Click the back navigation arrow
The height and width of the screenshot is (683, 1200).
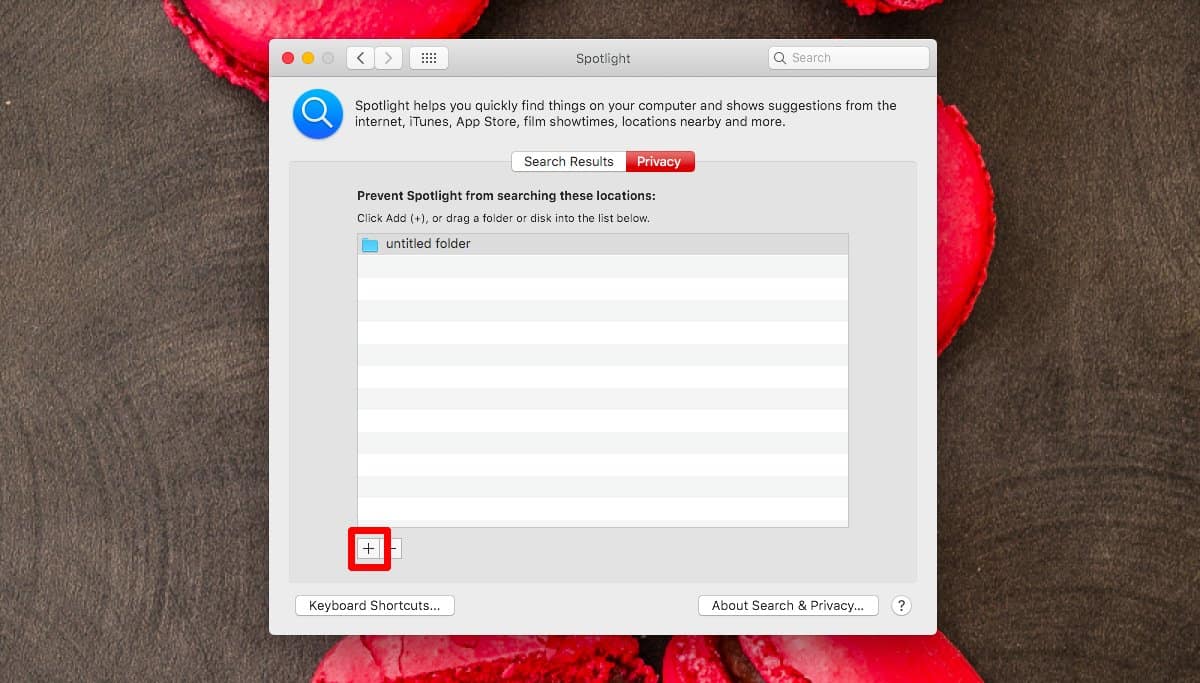tap(360, 57)
